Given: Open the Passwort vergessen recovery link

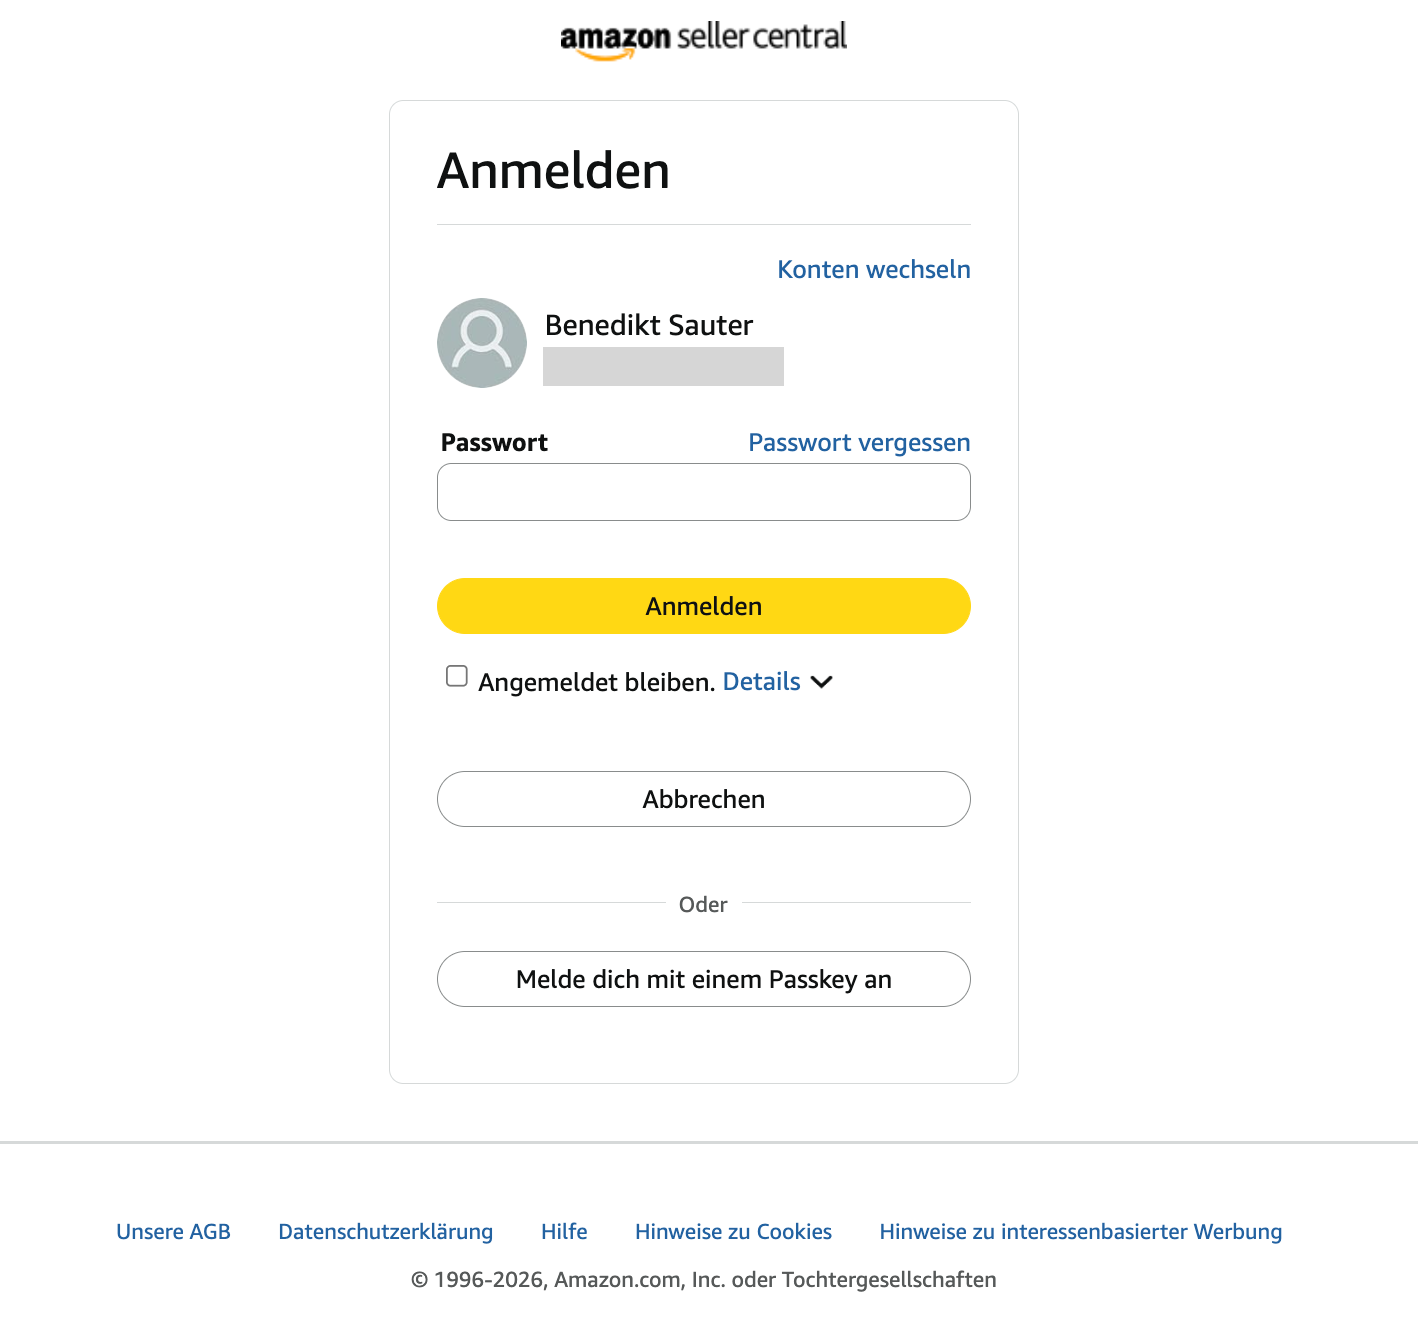Looking at the screenshot, I should coord(858,442).
